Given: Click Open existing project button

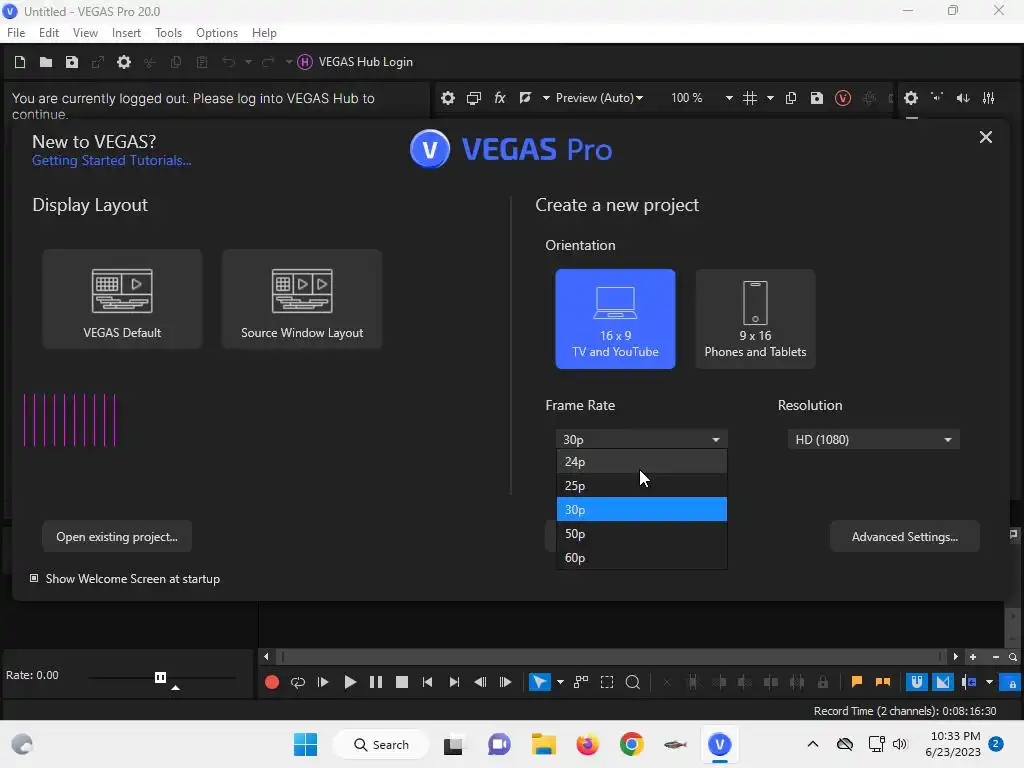Looking at the screenshot, I should coord(117,537).
